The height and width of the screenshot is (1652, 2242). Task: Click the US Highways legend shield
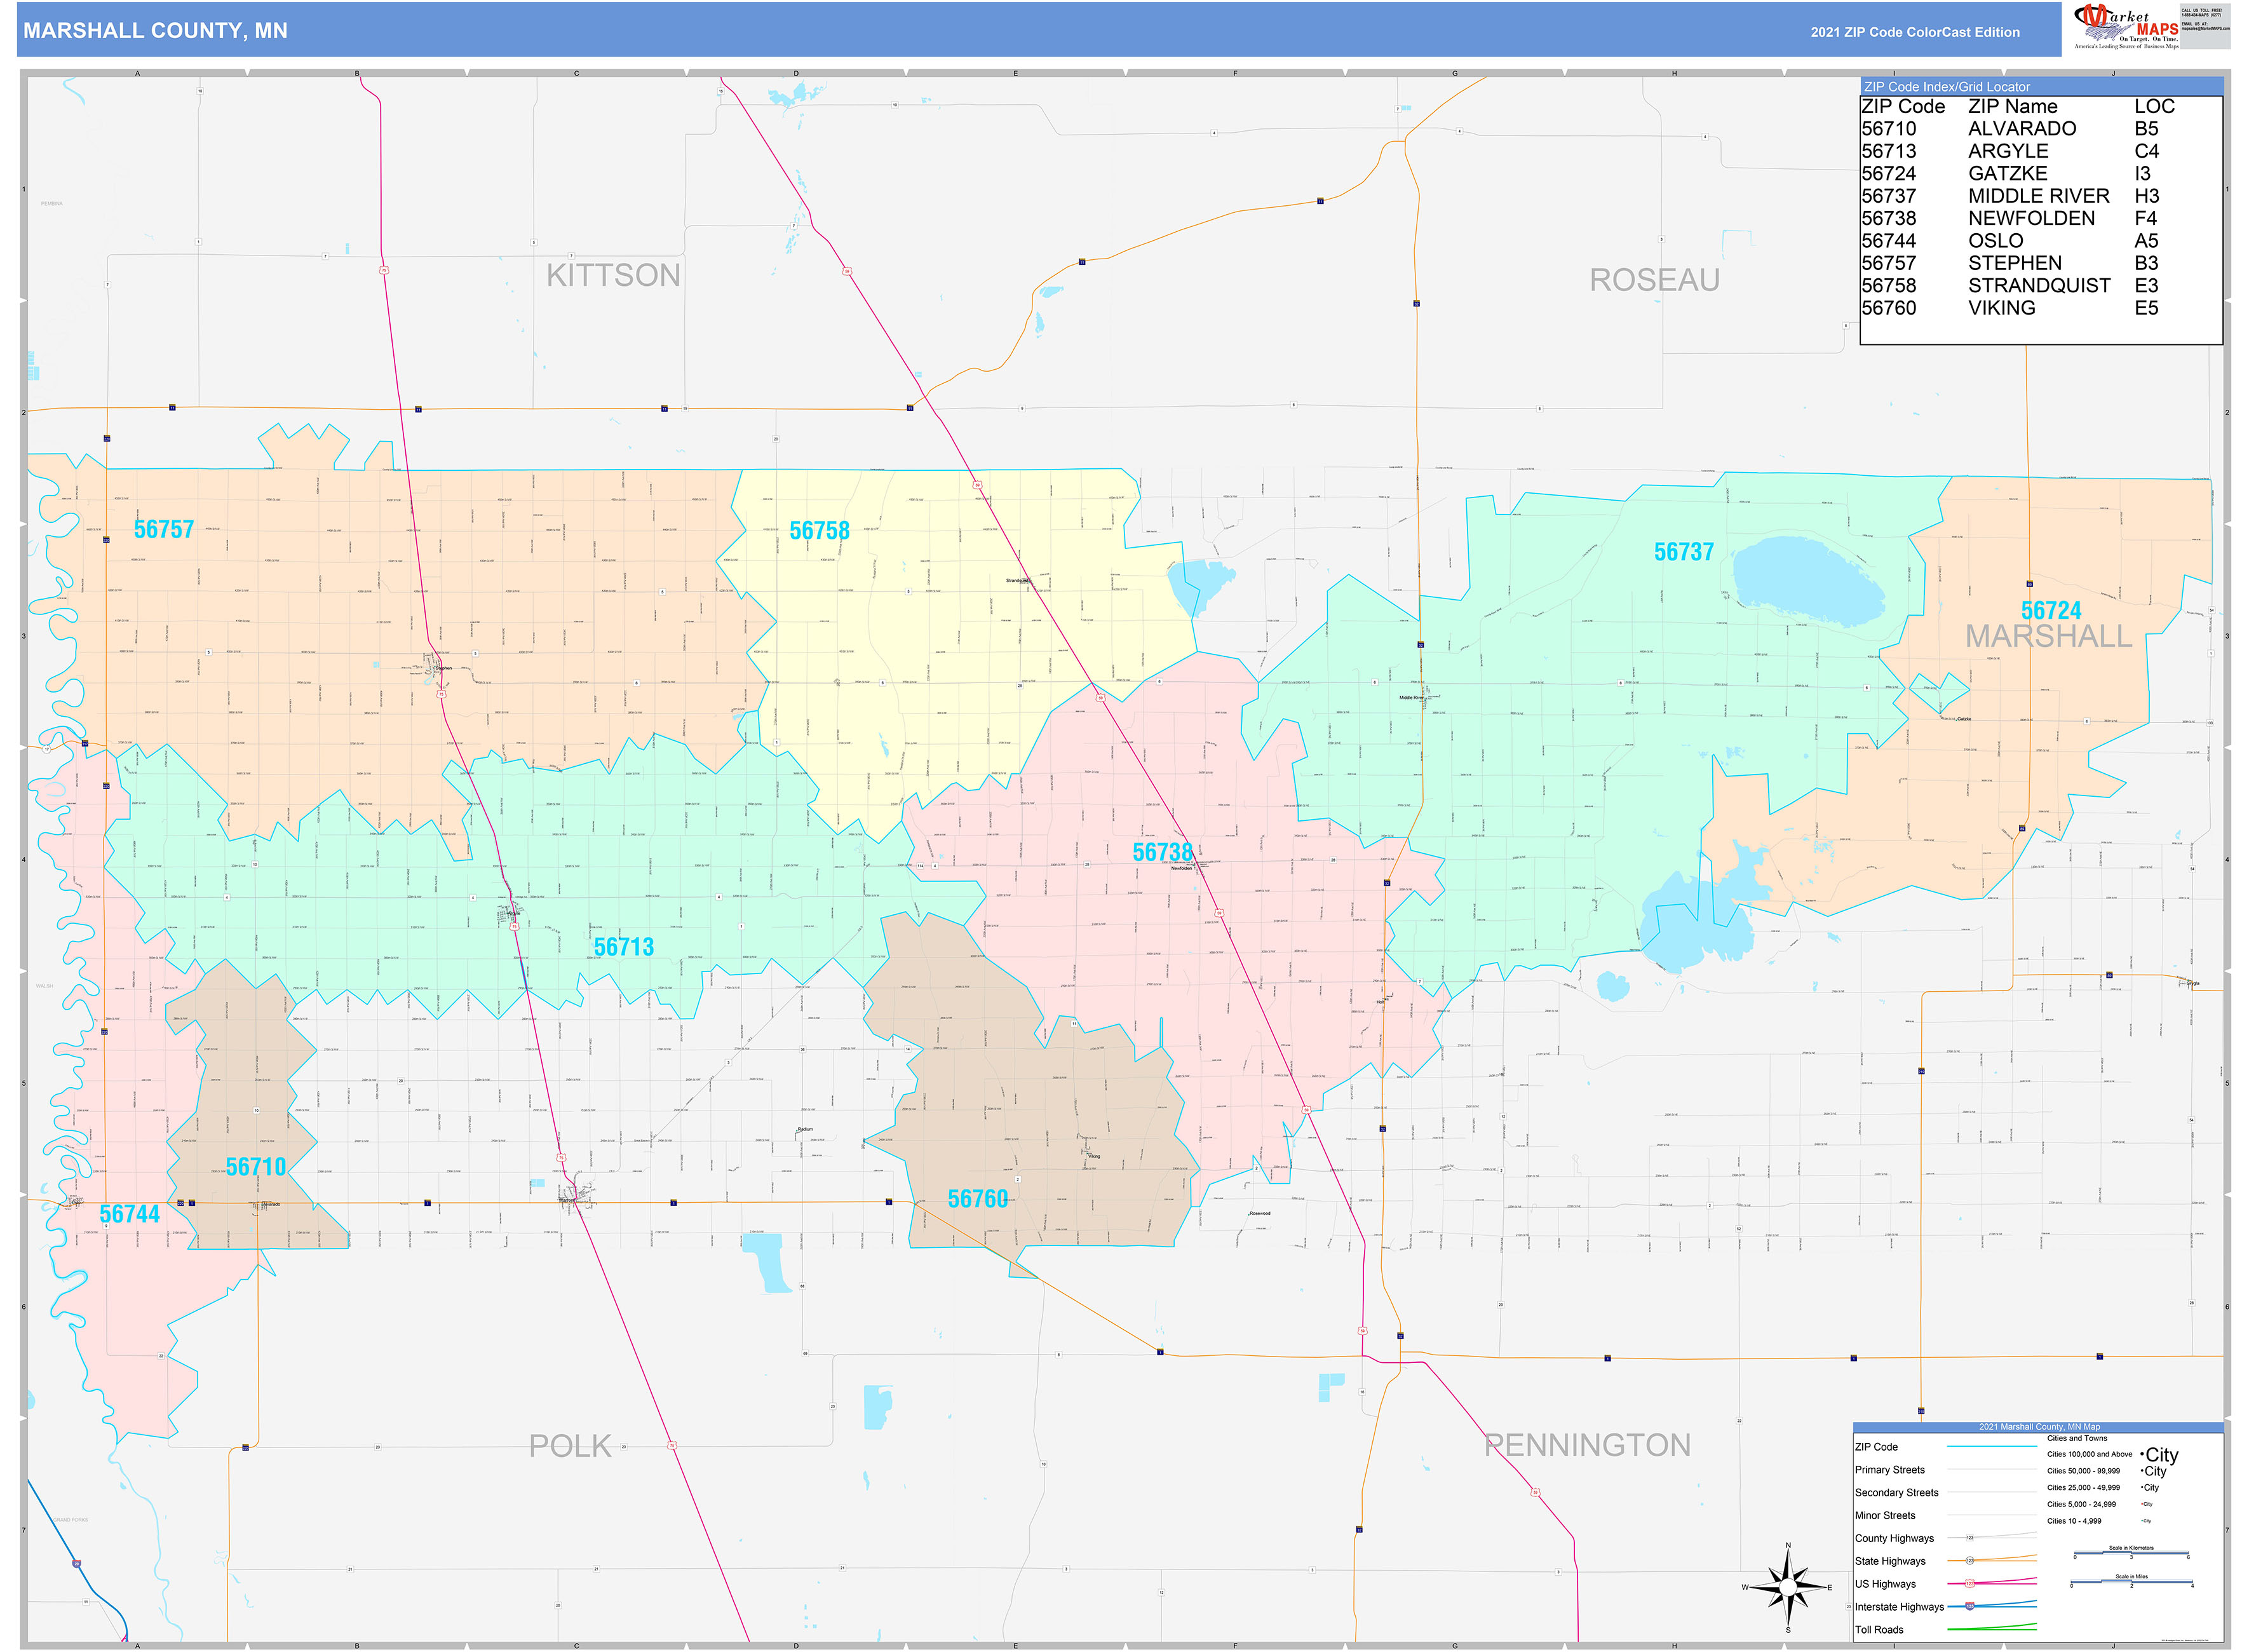pyautogui.click(x=1969, y=1583)
